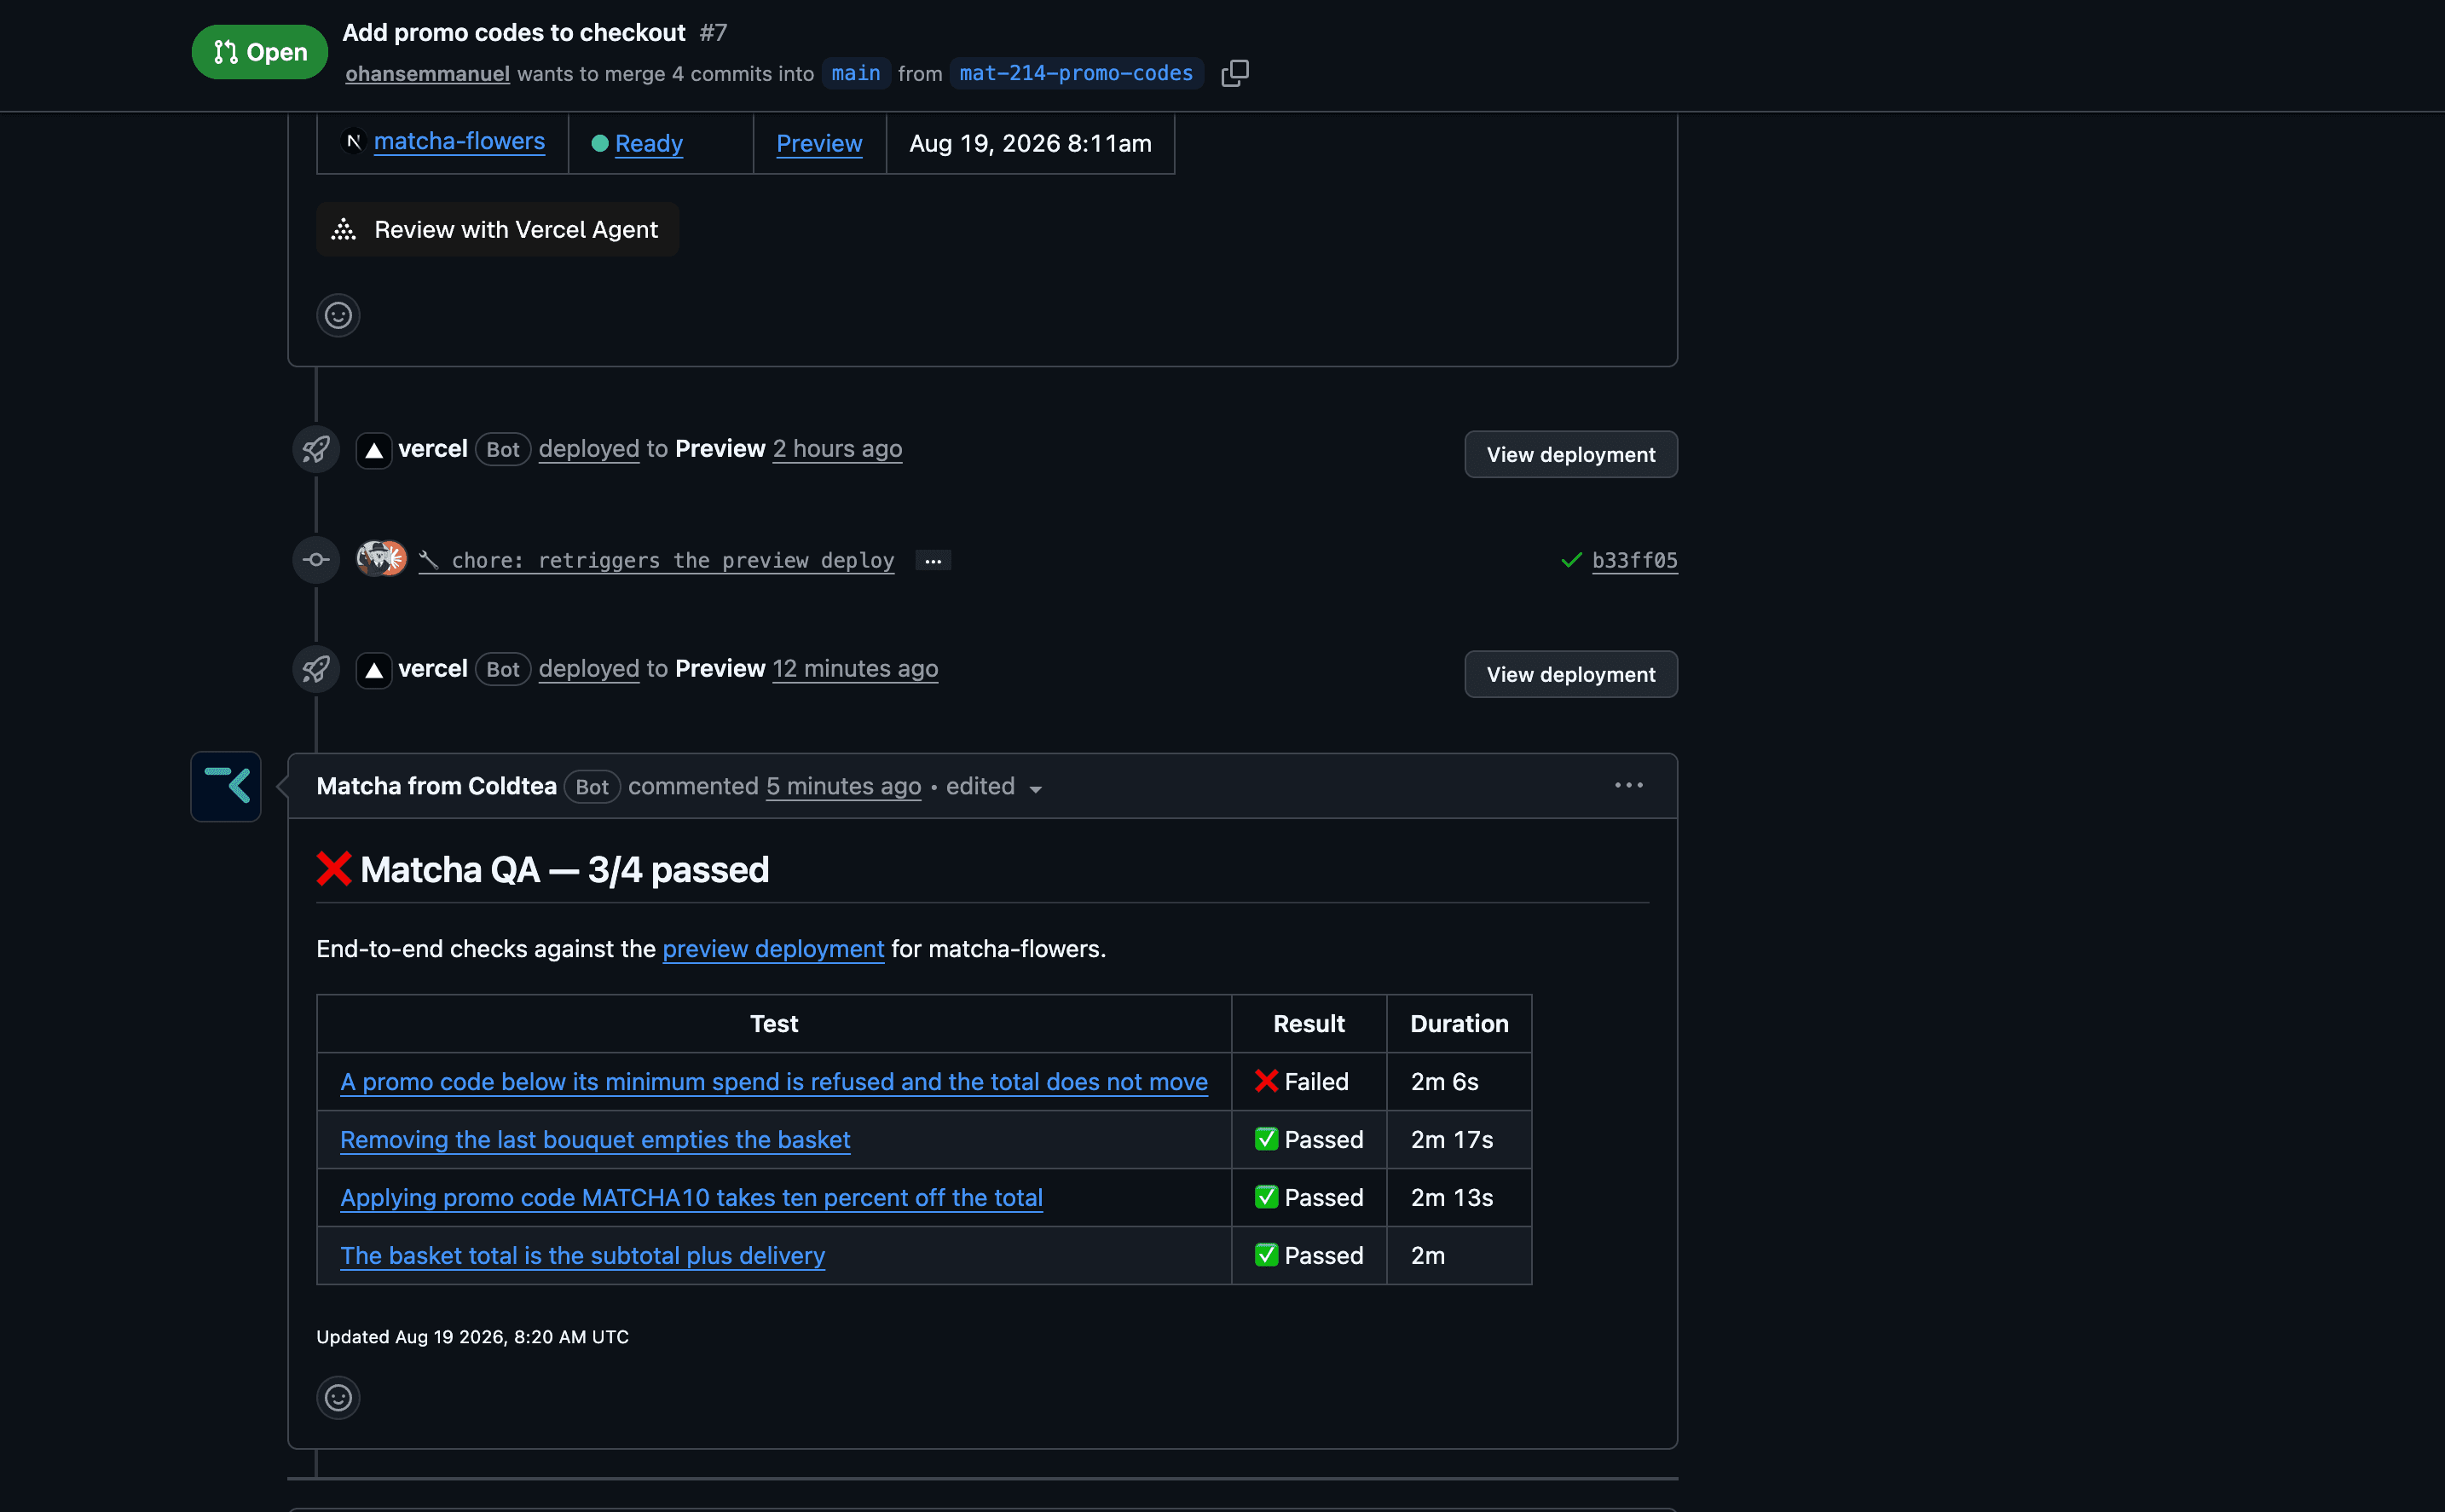Click the 2m 6s duration cell
This screenshot has width=2445, height=1512.
coord(1459,1082)
